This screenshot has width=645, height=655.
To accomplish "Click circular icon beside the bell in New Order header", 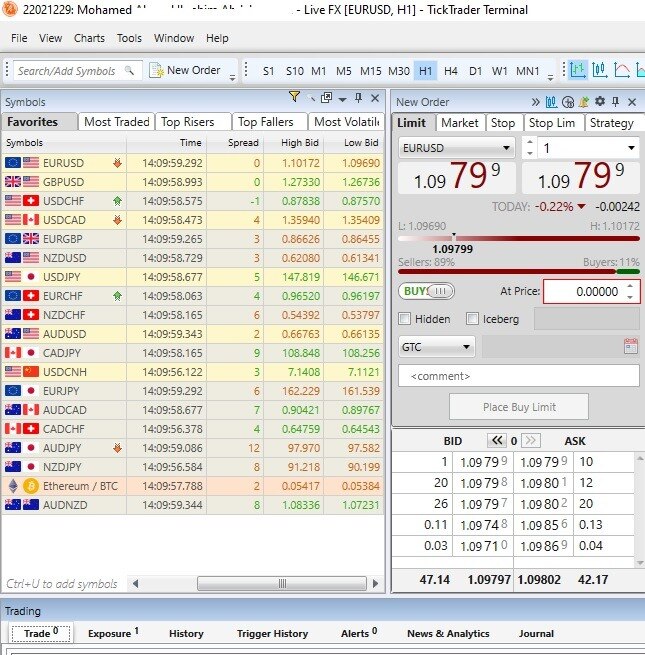I will 568,102.
